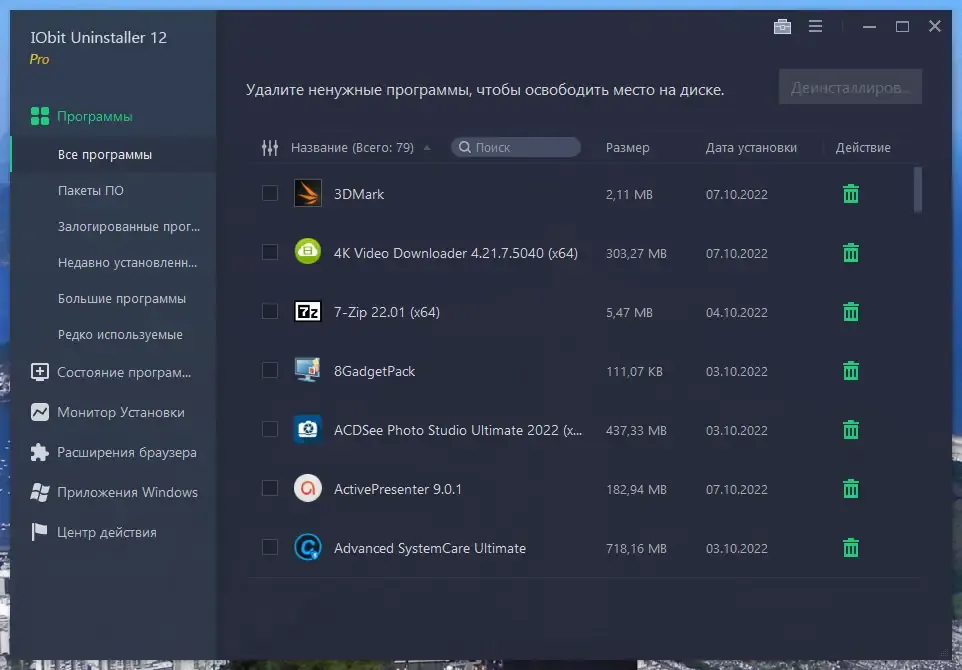Click the 7-Zip program icon

point(308,312)
